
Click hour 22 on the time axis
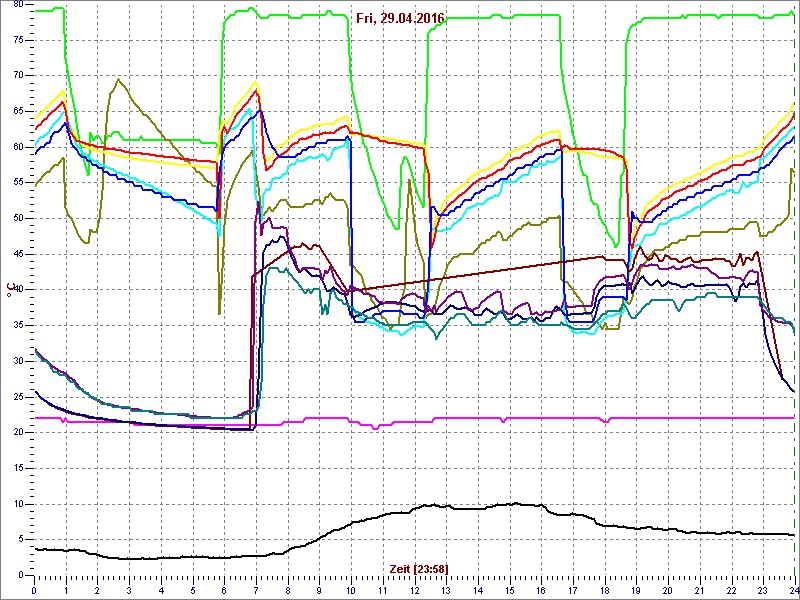pos(732,589)
